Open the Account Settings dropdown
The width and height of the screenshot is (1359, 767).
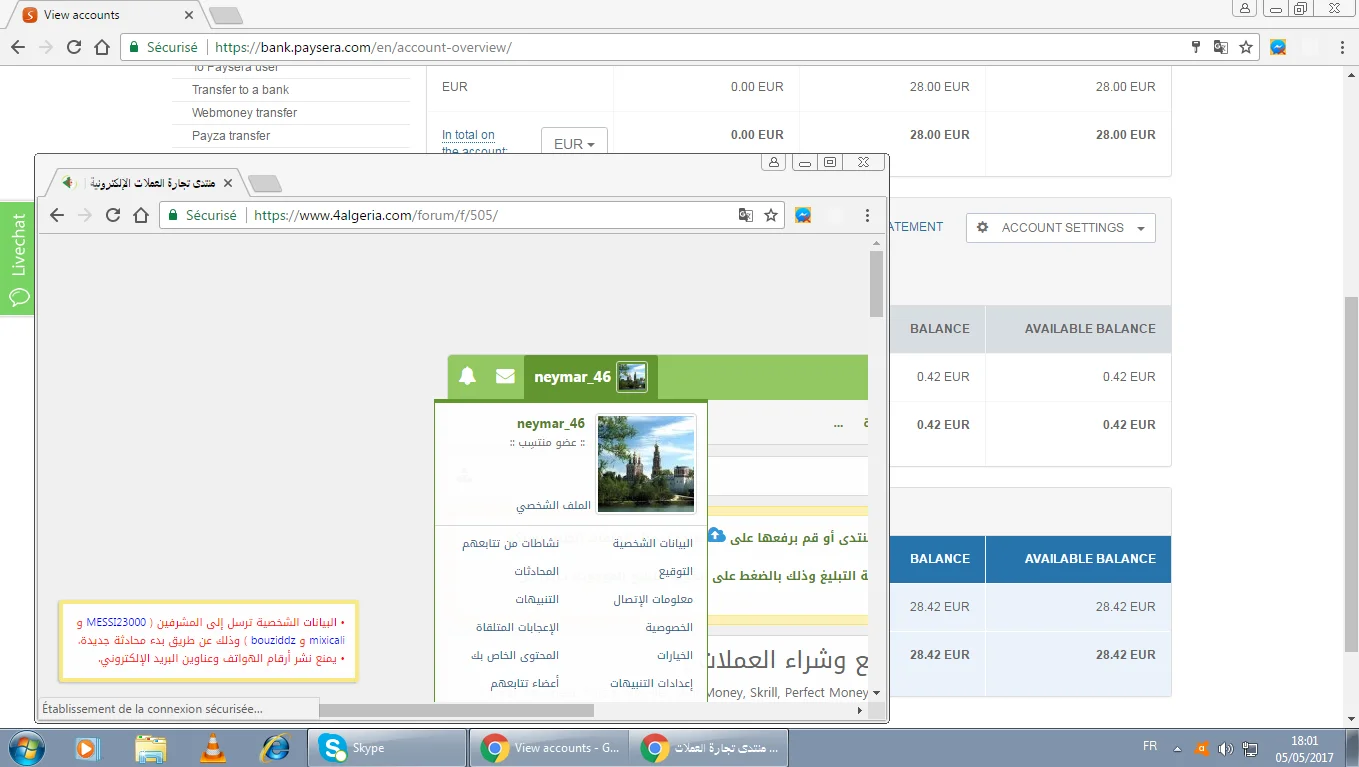(x=1061, y=228)
